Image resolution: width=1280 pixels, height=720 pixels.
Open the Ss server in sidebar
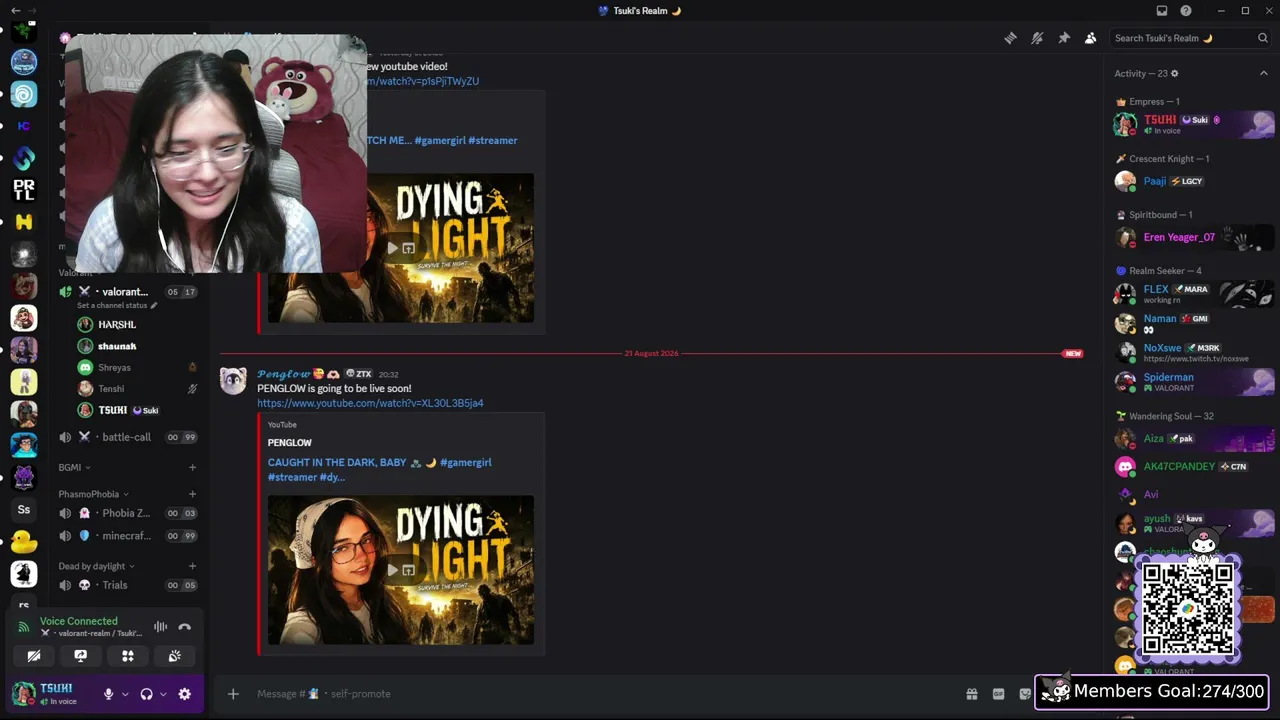(x=24, y=510)
